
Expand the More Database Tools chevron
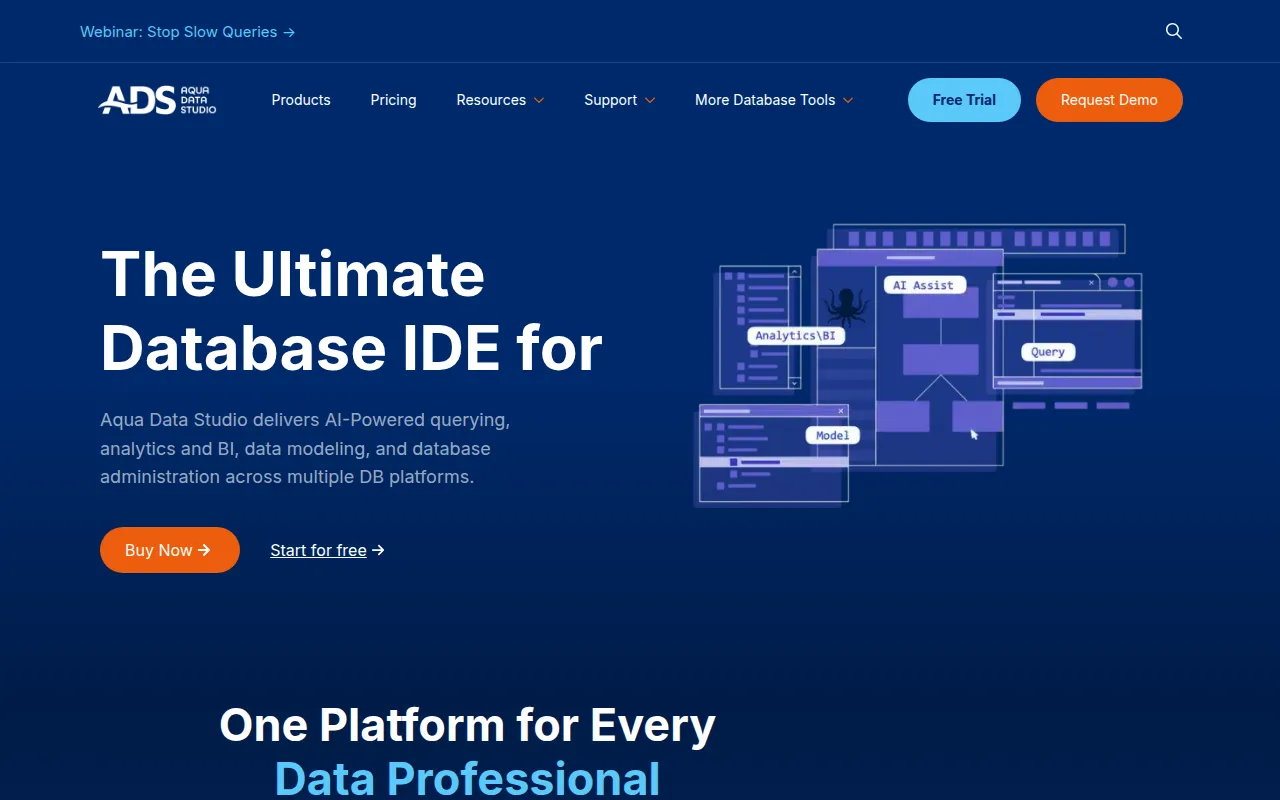[x=848, y=100]
